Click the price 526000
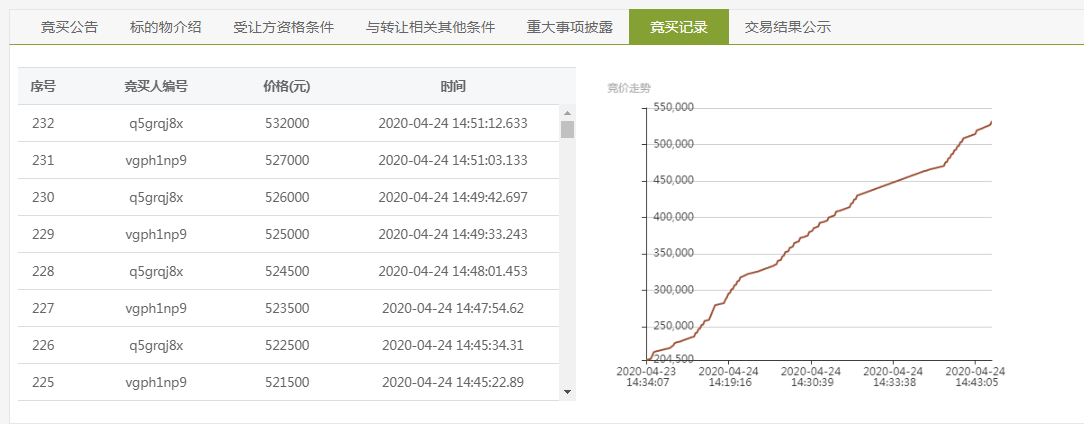The image size is (1084, 424). (x=287, y=198)
